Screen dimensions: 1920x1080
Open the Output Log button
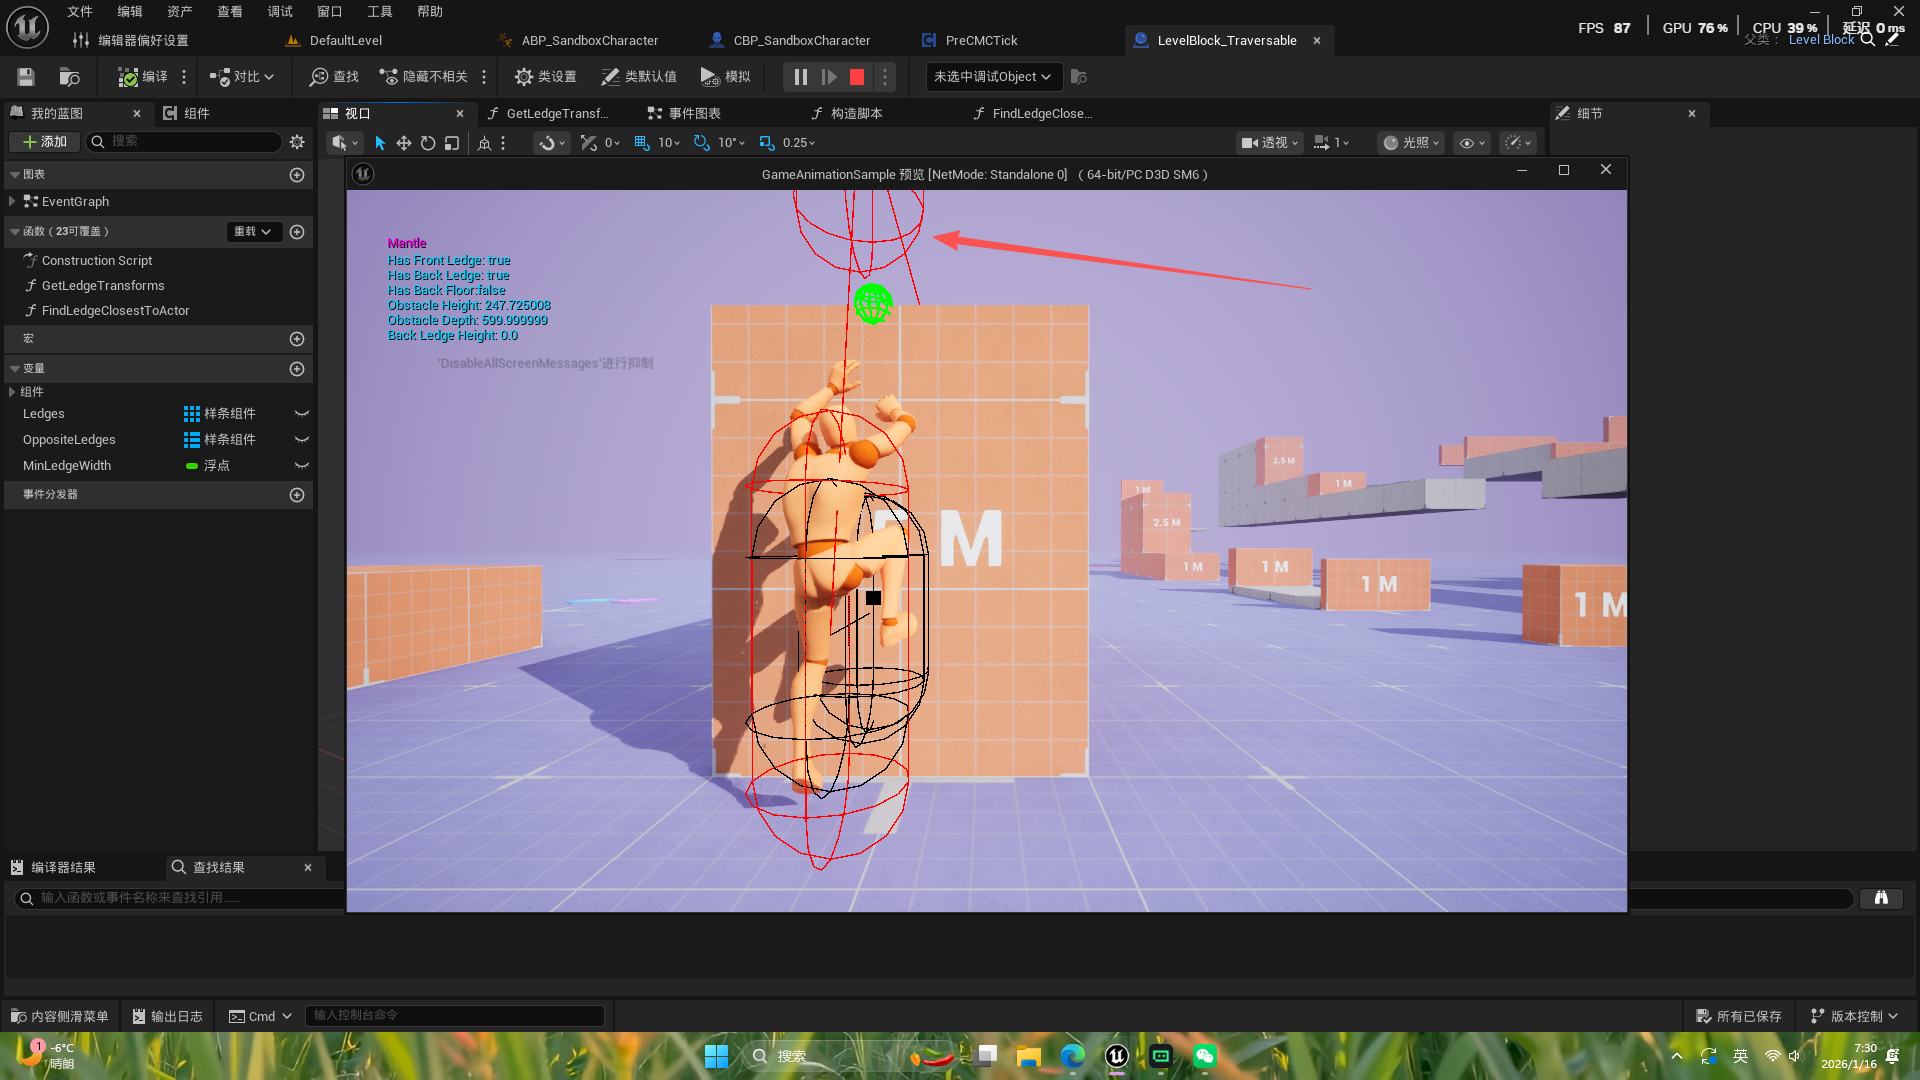pyautogui.click(x=167, y=1016)
